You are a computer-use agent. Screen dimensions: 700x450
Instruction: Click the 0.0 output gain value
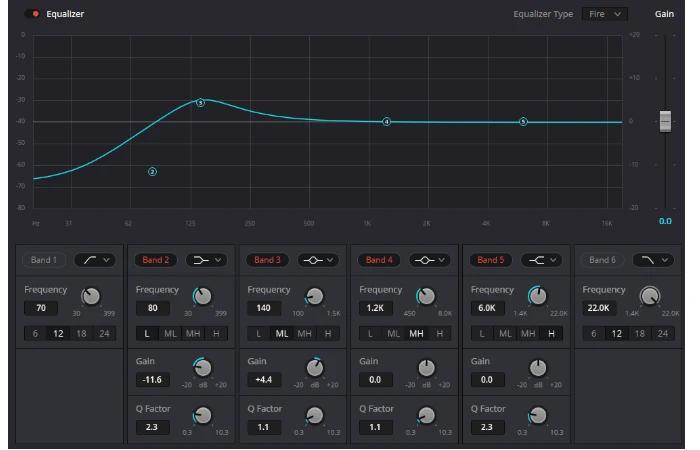point(665,221)
